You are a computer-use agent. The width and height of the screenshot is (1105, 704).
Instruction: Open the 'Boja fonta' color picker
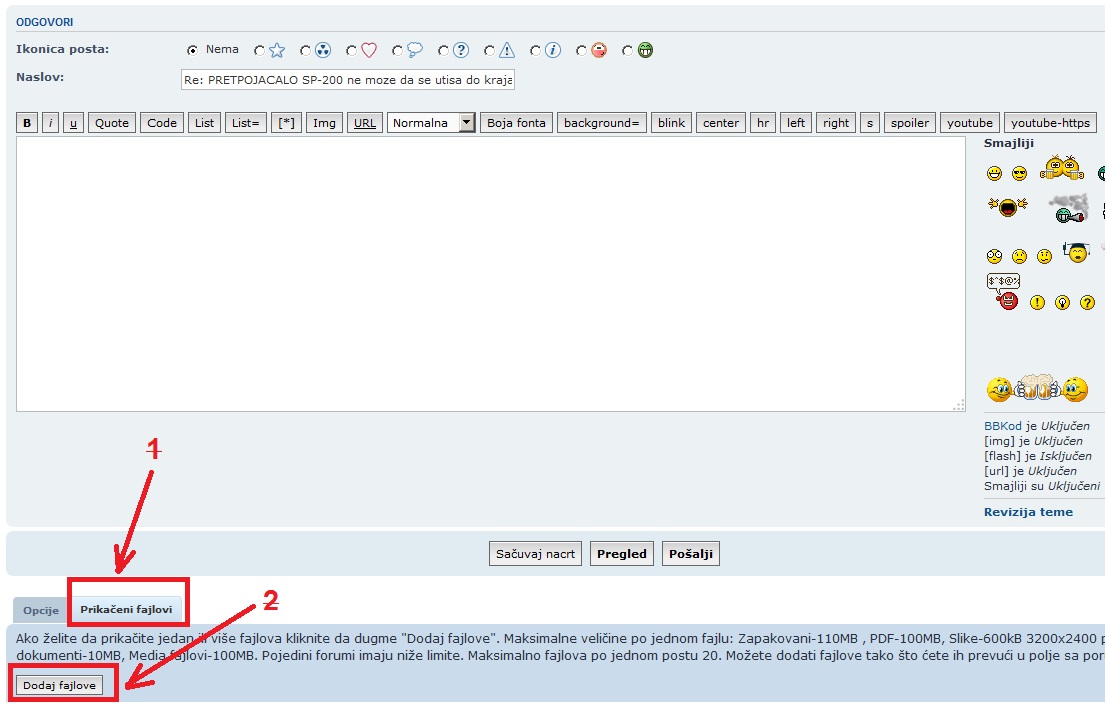coord(516,123)
